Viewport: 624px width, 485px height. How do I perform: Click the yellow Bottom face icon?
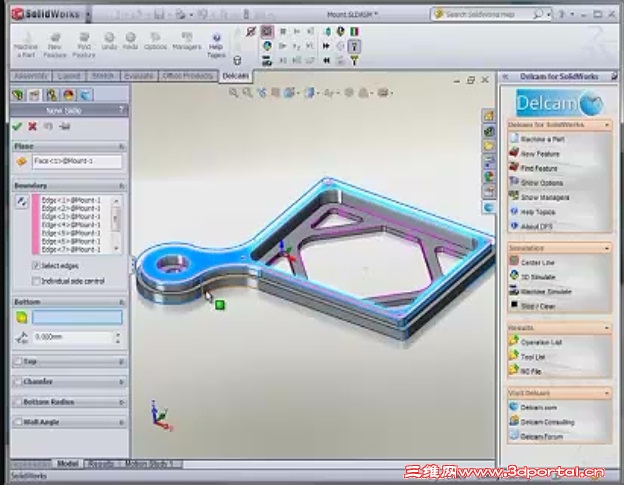coord(21,317)
